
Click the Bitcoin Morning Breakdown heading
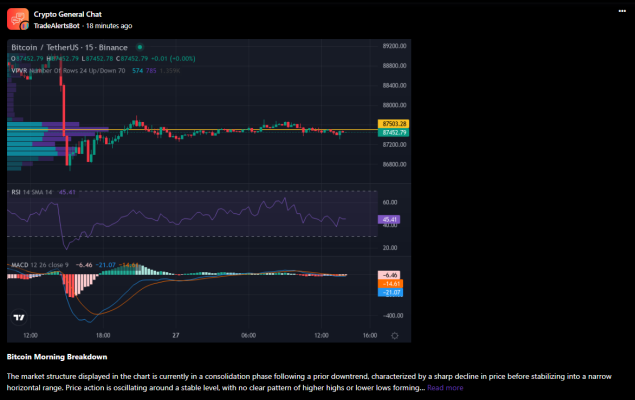click(x=57, y=357)
